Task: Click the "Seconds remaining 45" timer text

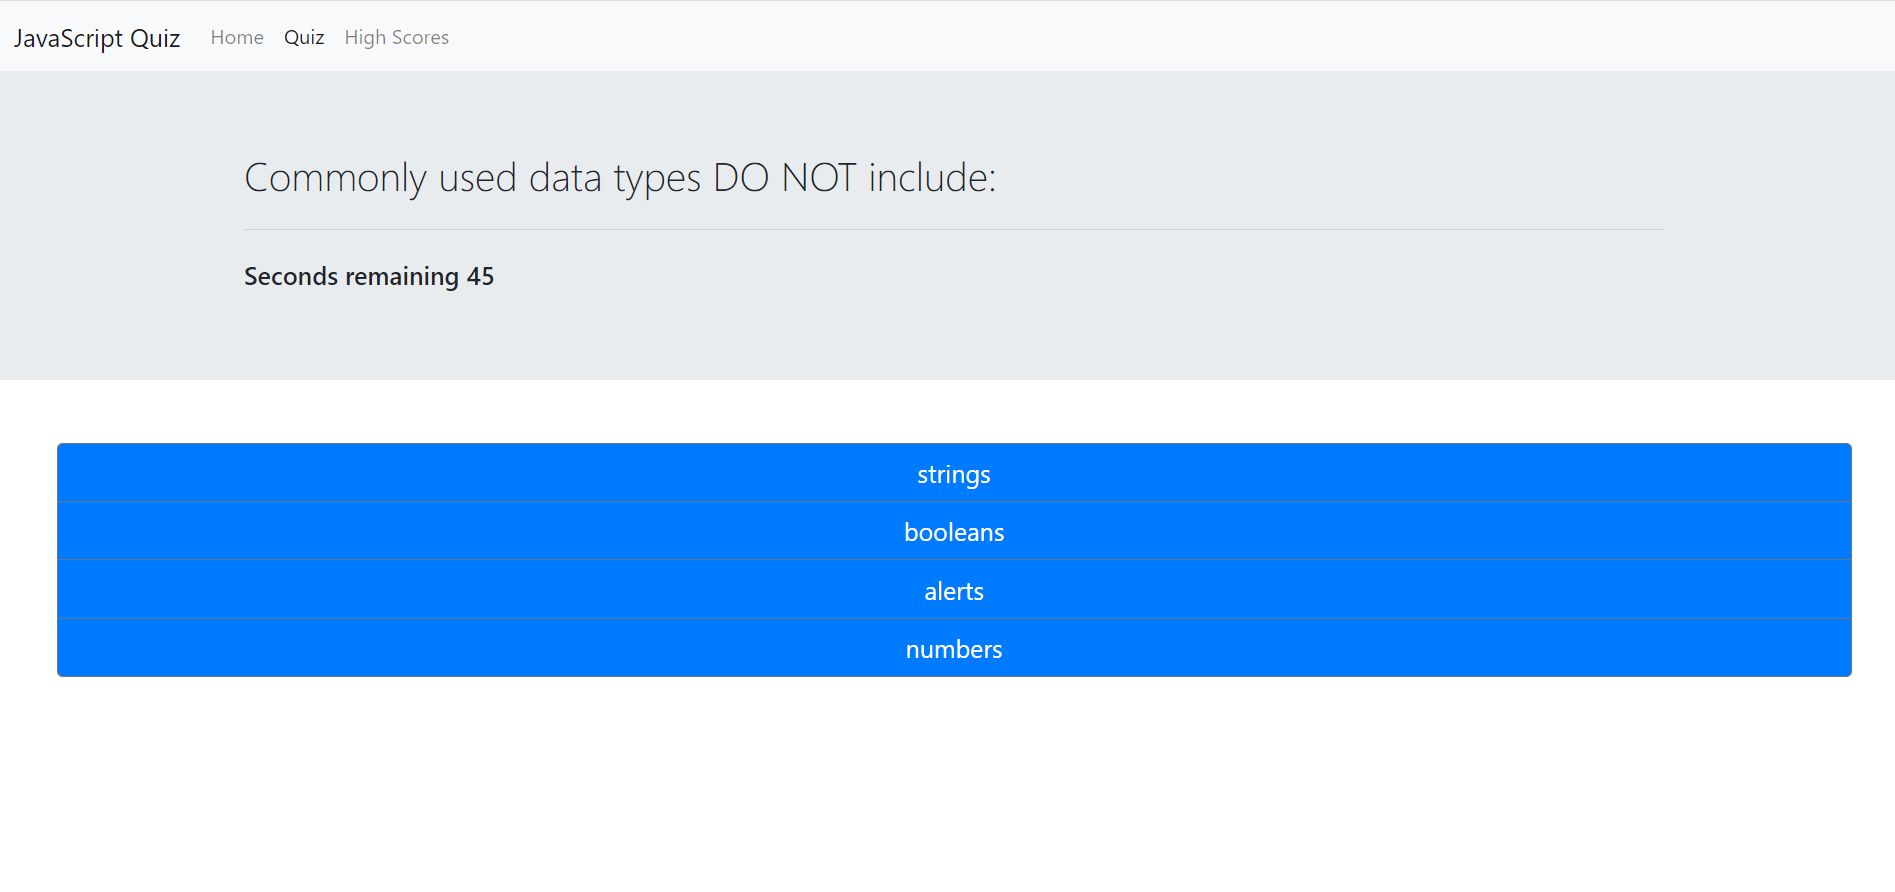Action: coord(368,276)
